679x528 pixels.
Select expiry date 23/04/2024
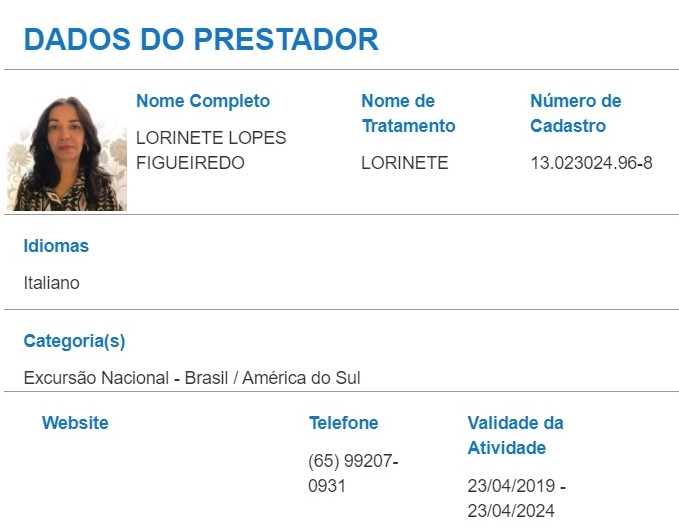[x=511, y=511]
